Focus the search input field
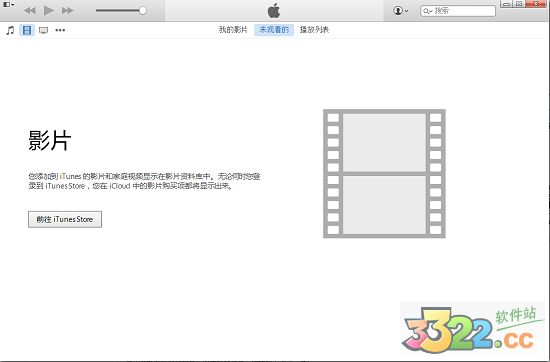This screenshot has width=550, height=362. click(x=458, y=11)
